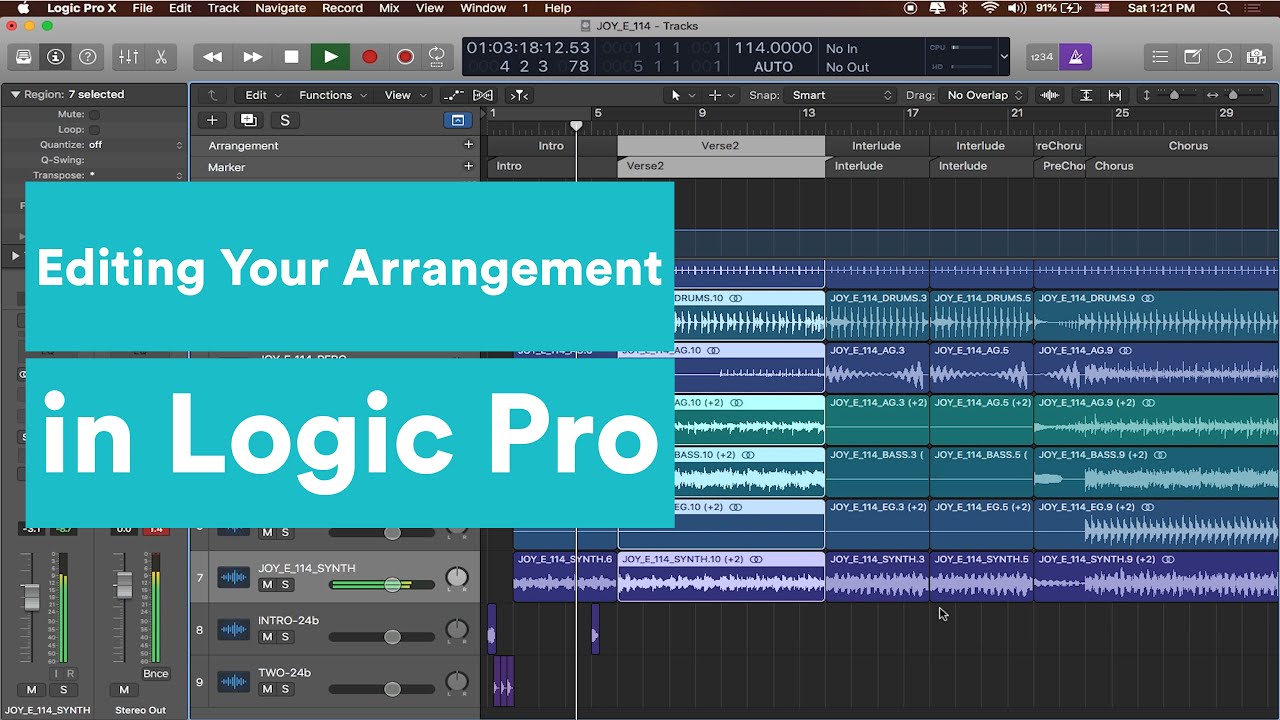Open the Note Pads button
The height and width of the screenshot is (720, 1280).
[1192, 57]
